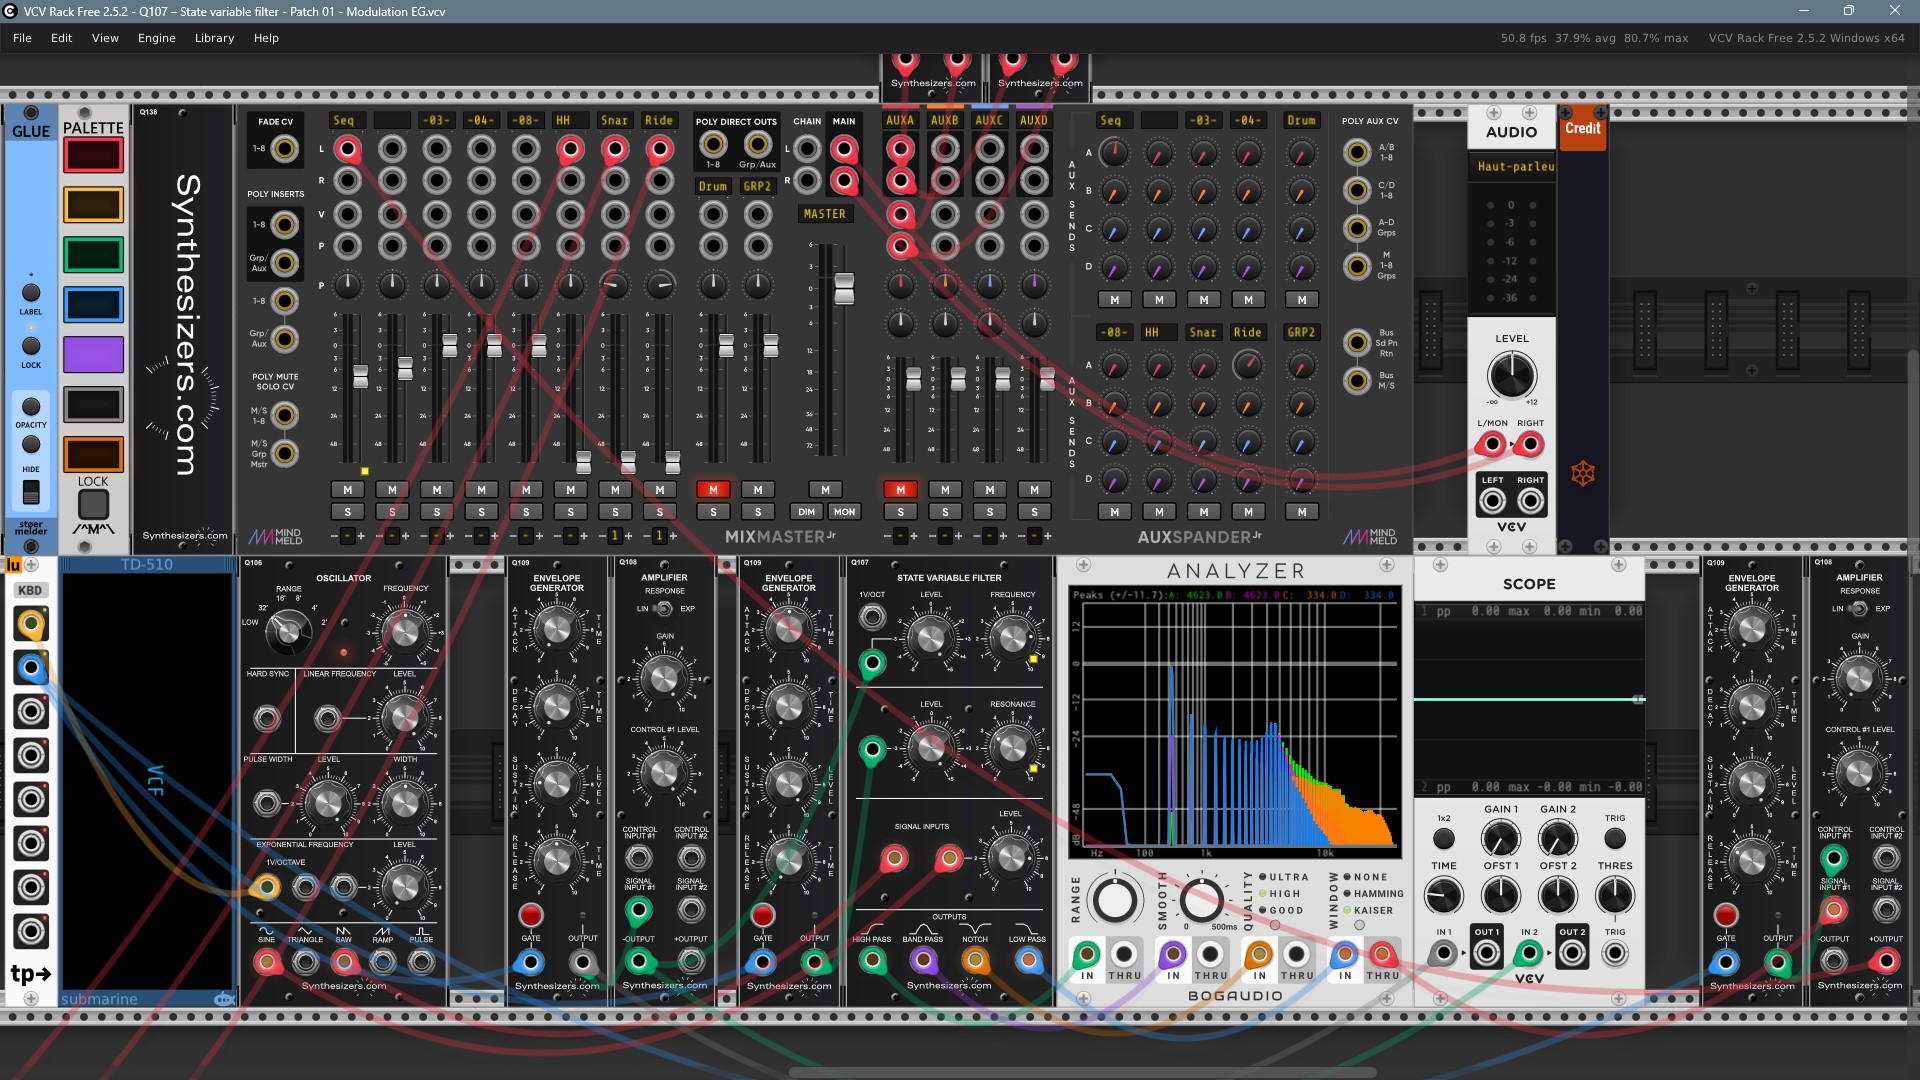This screenshot has width=1920, height=1080.
Task: Click the Audio module LEVEL knob
Action: (x=1511, y=376)
